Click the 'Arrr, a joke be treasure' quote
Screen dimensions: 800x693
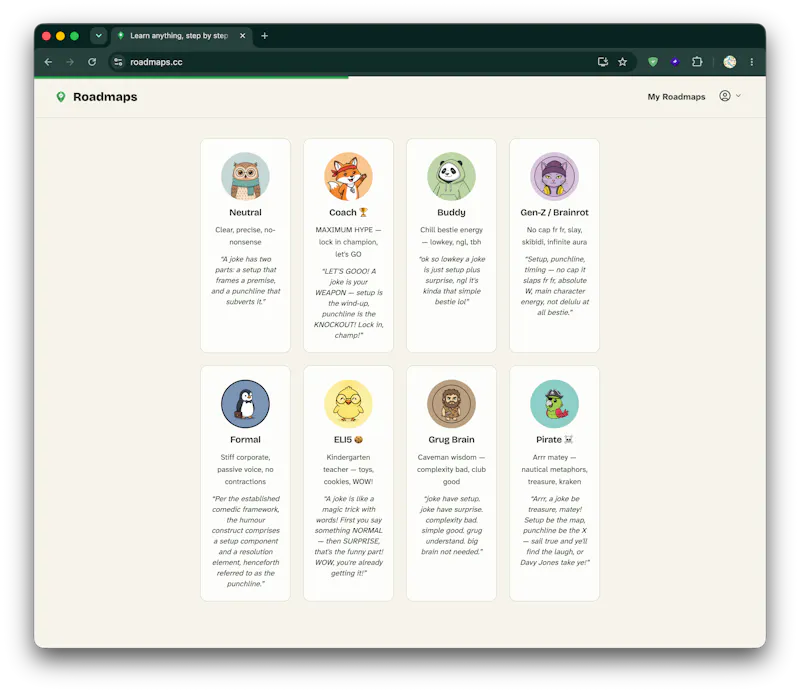[555, 530]
